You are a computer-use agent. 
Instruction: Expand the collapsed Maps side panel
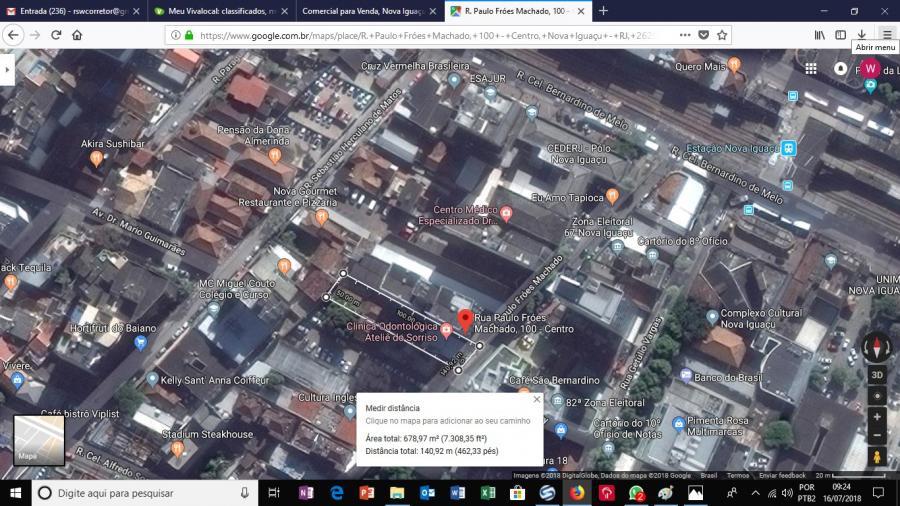(8, 69)
